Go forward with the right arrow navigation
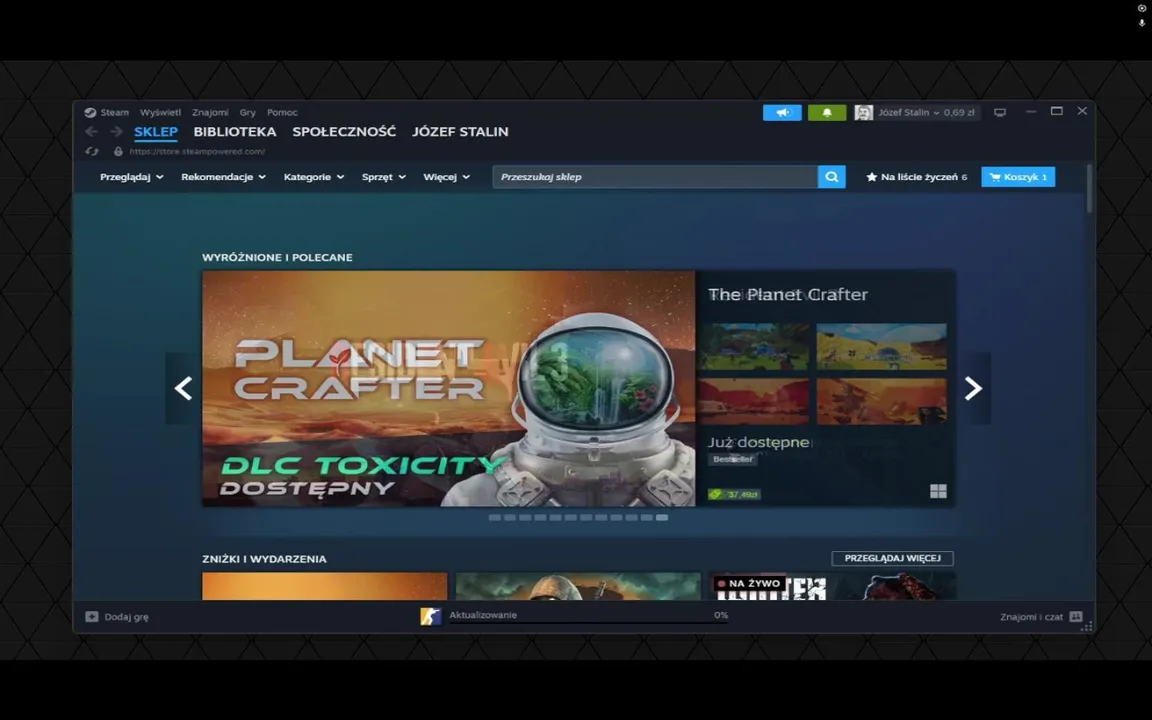 pos(116,132)
